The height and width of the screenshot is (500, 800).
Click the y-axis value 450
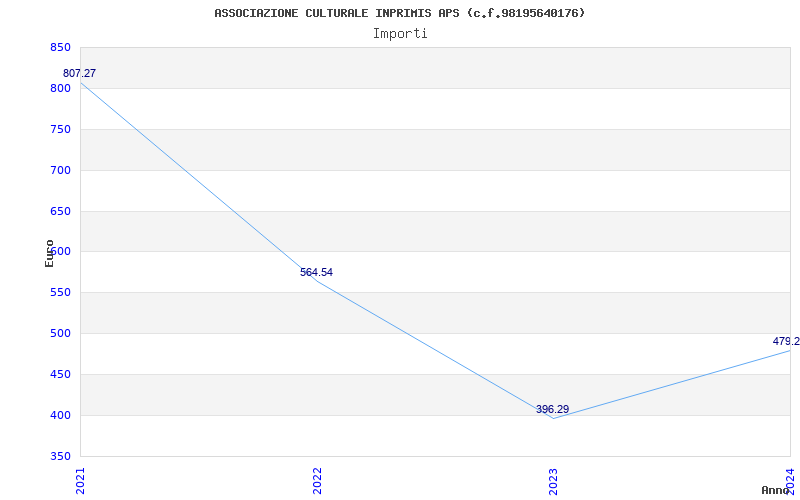coord(60,374)
